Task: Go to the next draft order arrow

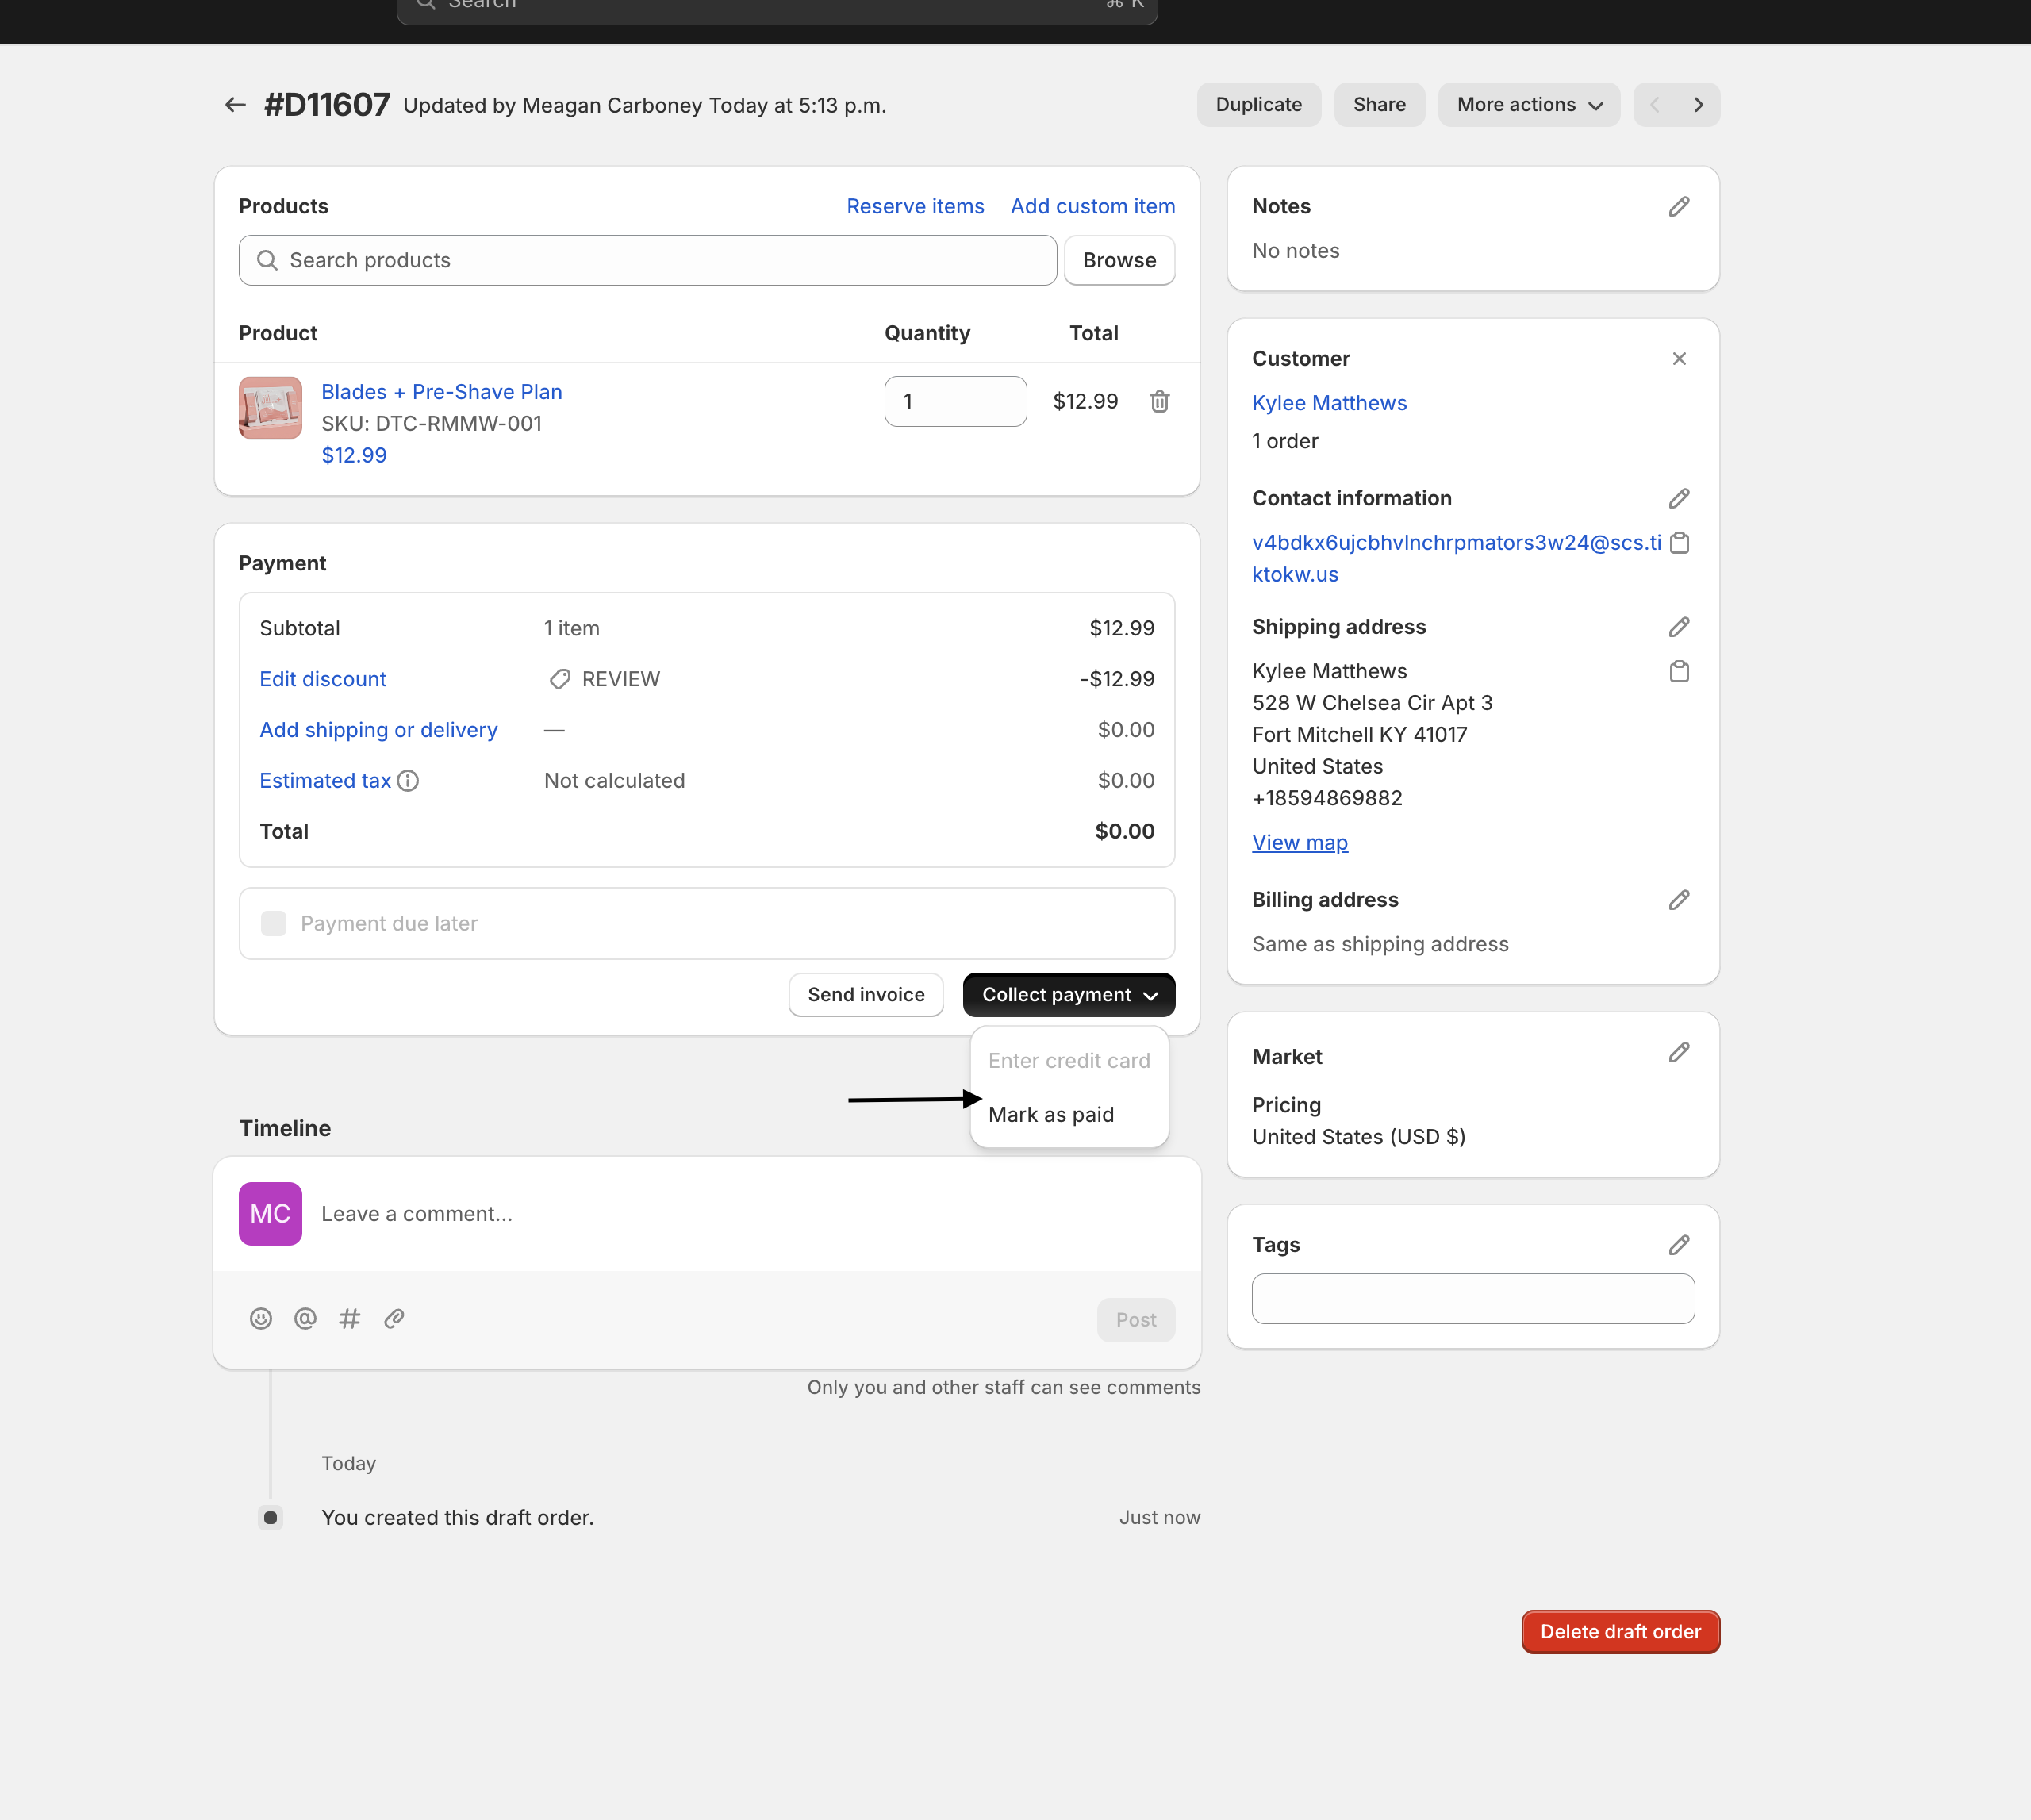Action: (1698, 105)
